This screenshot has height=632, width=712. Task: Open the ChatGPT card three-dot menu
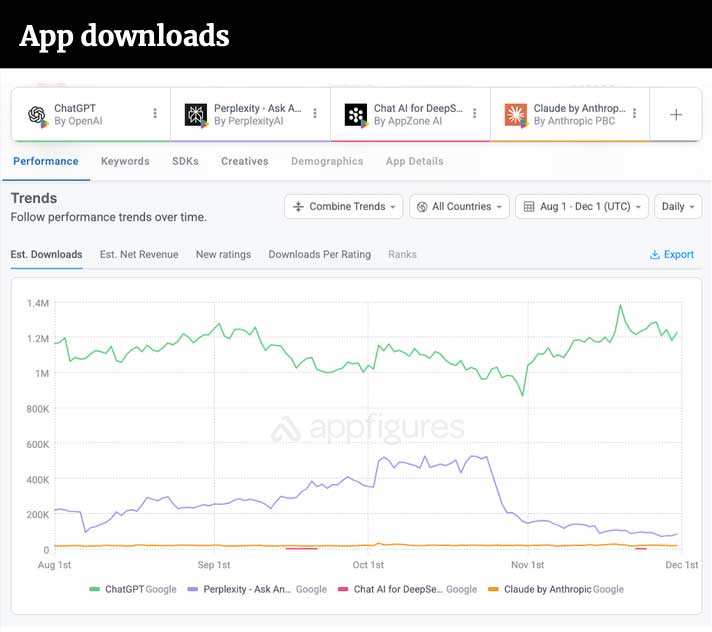tap(155, 113)
